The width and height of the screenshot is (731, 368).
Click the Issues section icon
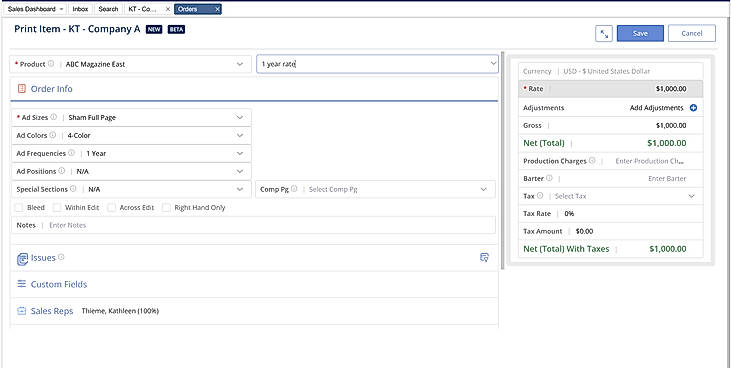[22, 259]
